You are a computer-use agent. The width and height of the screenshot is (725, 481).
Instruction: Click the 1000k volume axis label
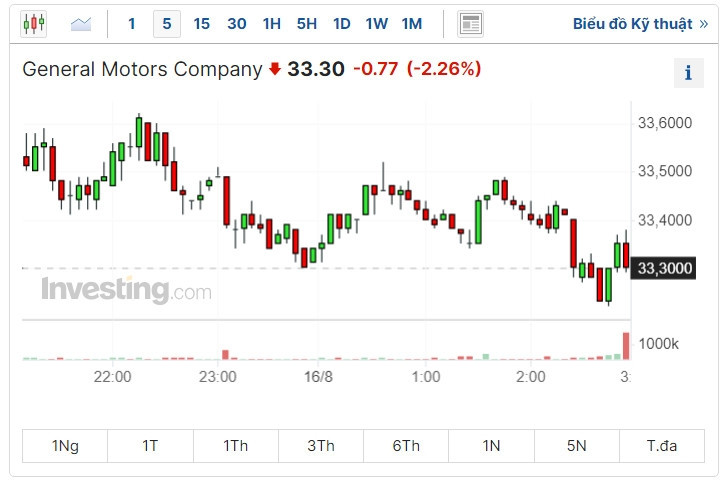coord(658,344)
